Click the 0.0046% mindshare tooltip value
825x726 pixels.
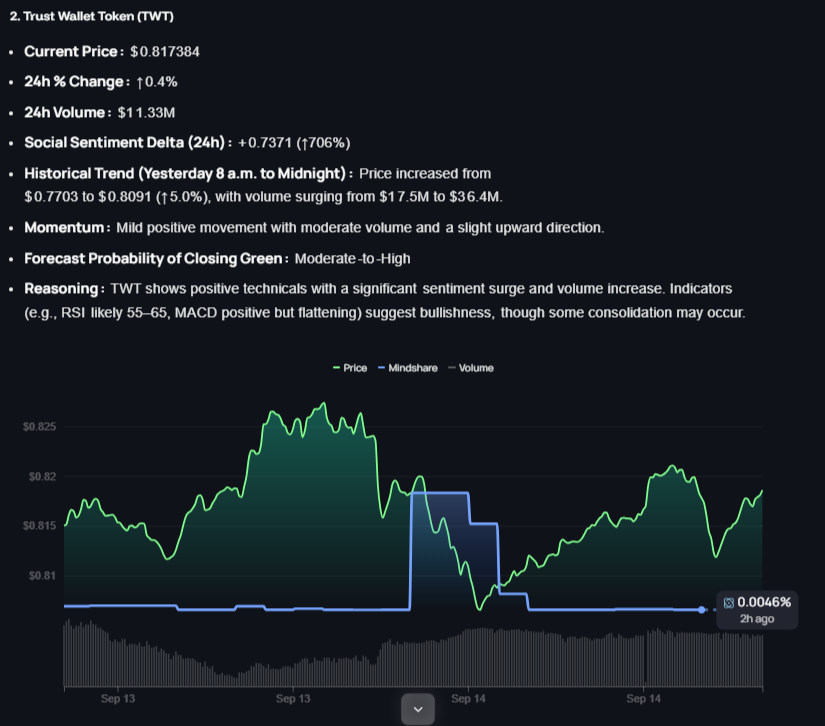[764, 602]
